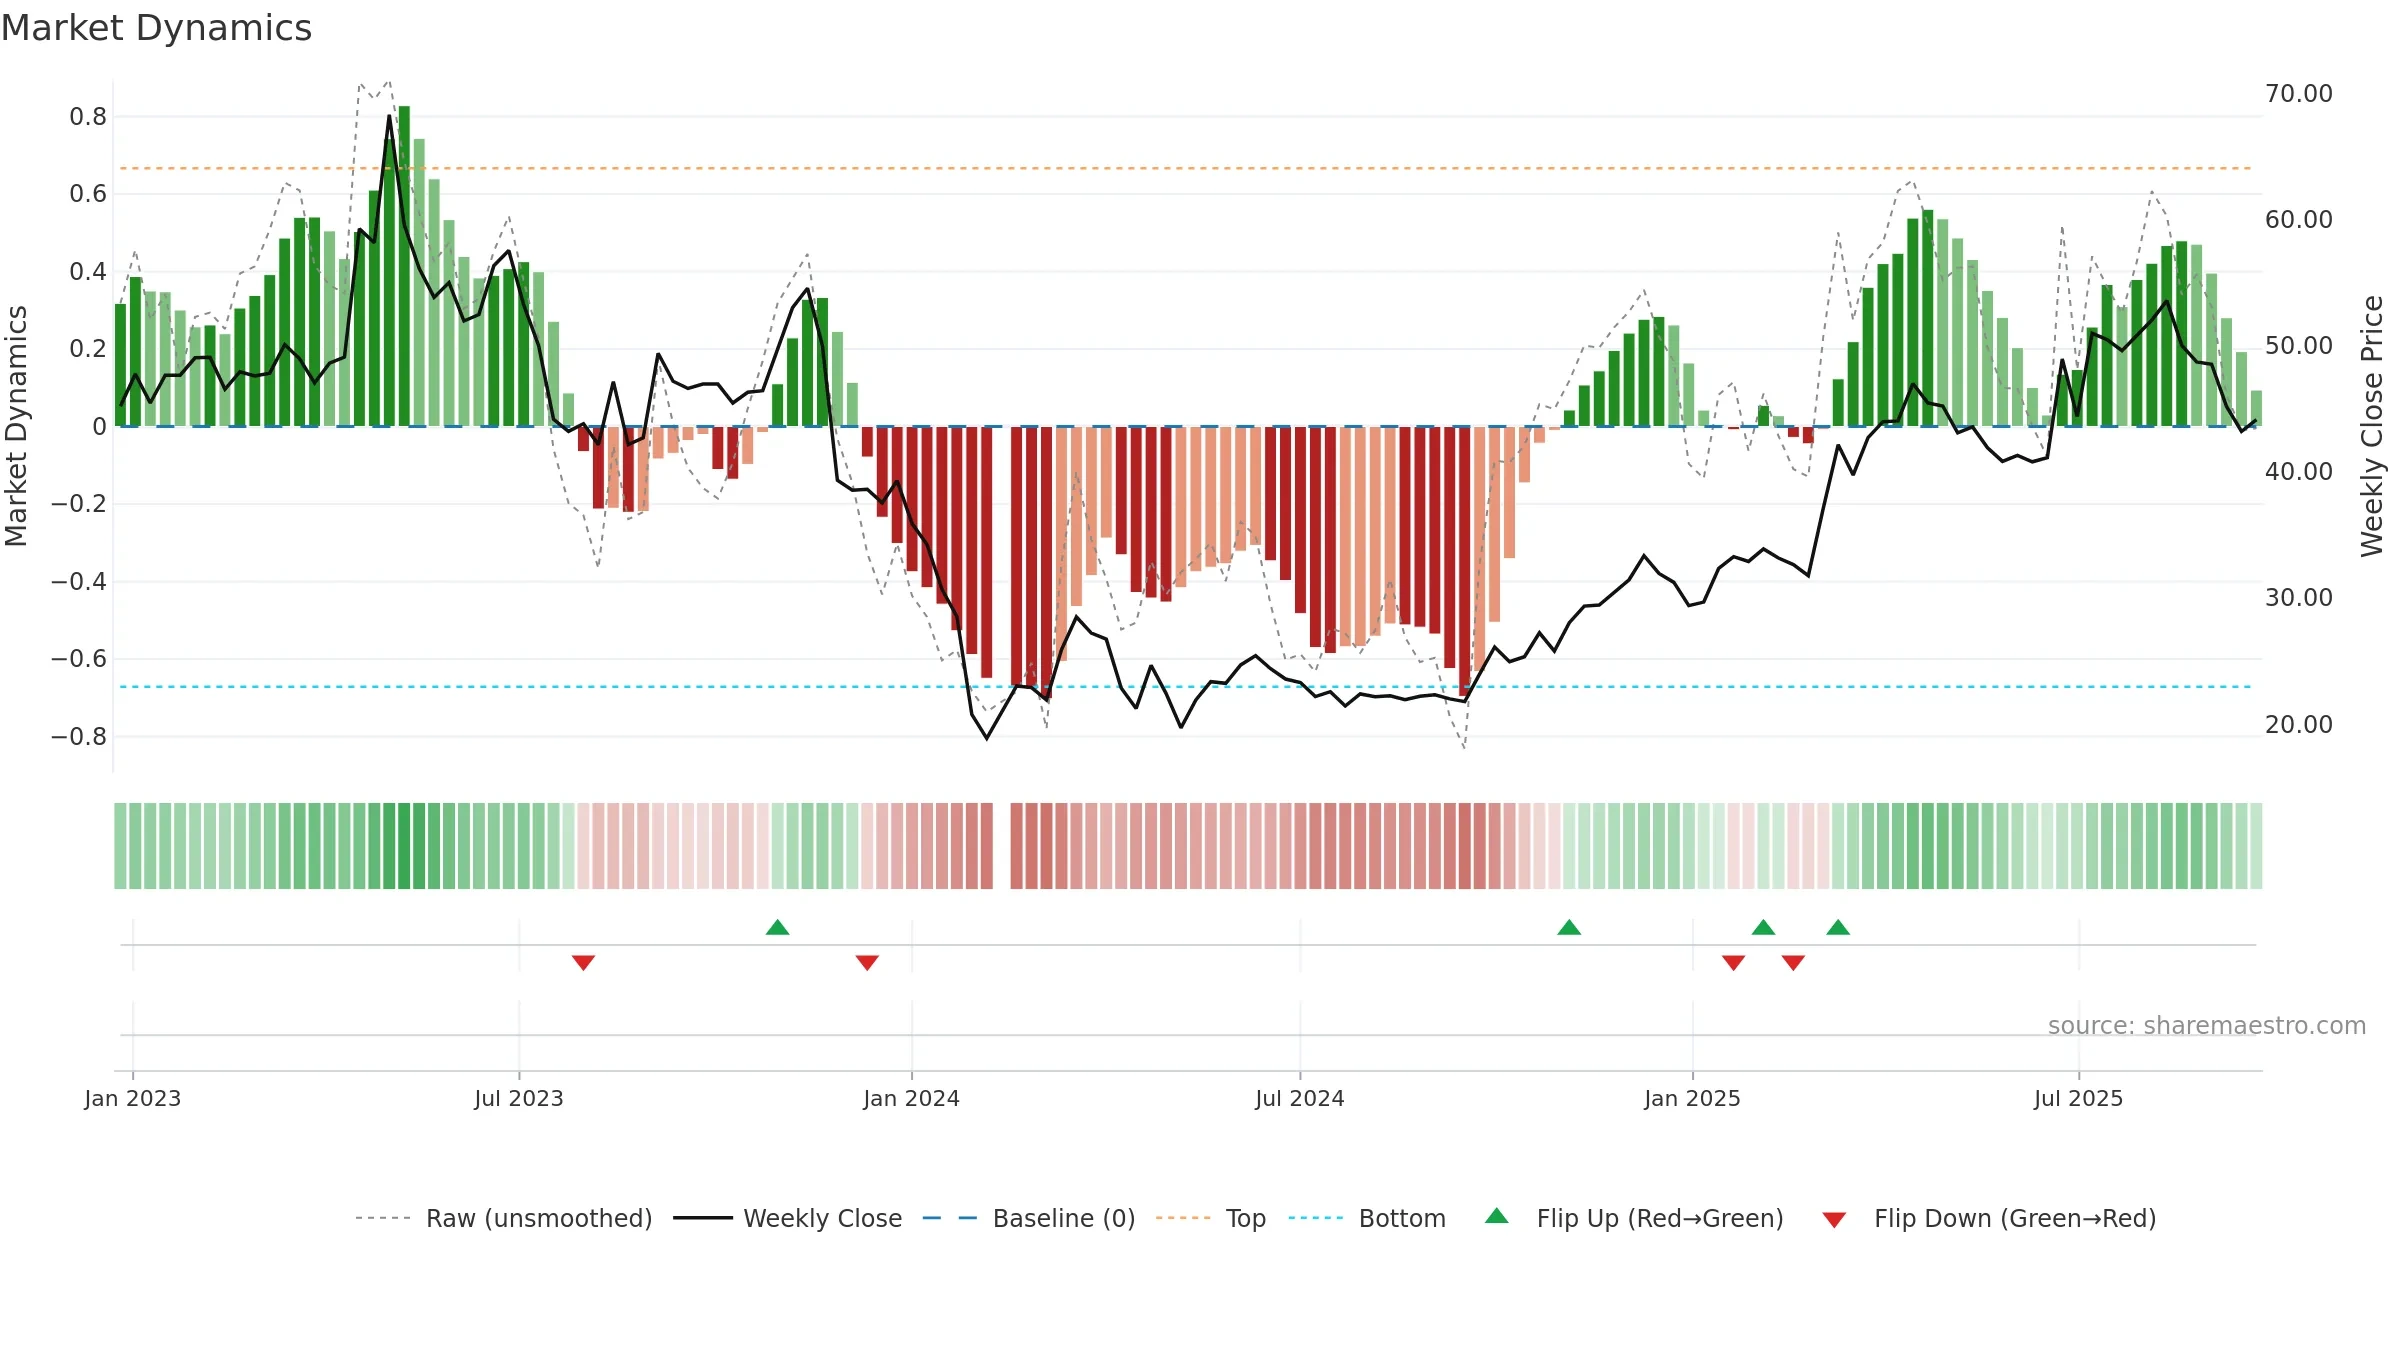
Task: Click the first red flip-down marker after Jan 2025
Action: pyautogui.click(x=1734, y=962)
